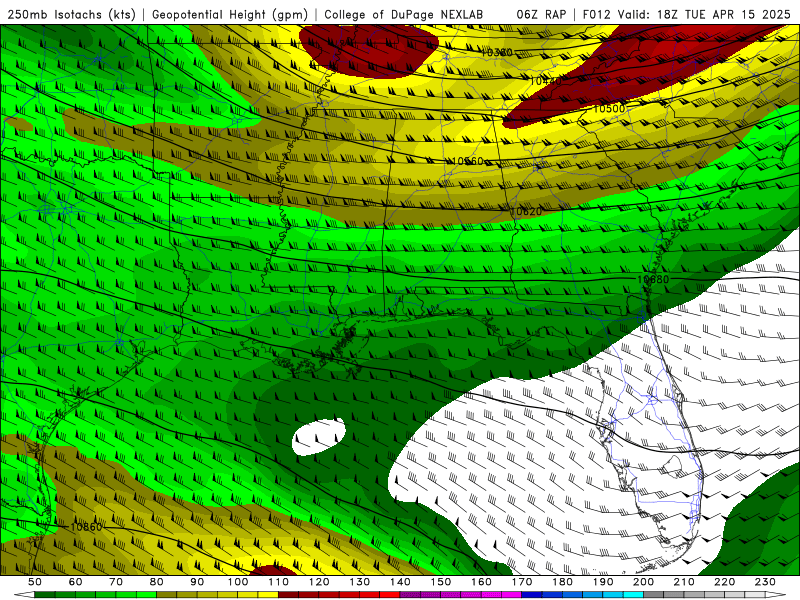The image size is (800, 600).
Task: Click the 'Geopotential Height (gpm)' title text
Action: click(x=230, y=14)
